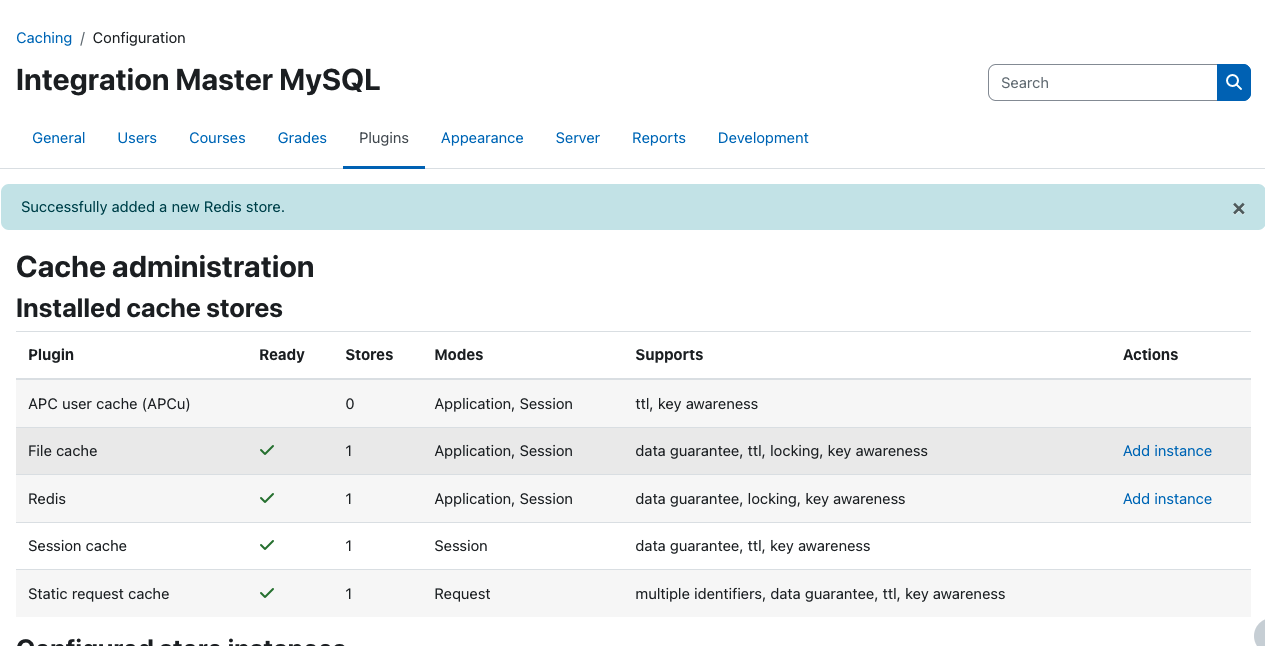Click the Plugin column header
Viewport: 1265px width, 646px height.
[51, 355]
